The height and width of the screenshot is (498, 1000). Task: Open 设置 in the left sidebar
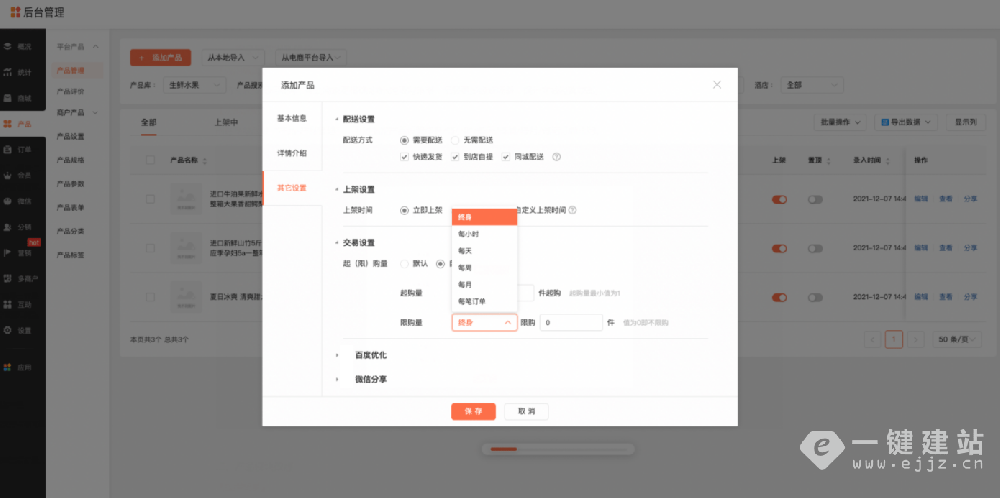(22, 329)
